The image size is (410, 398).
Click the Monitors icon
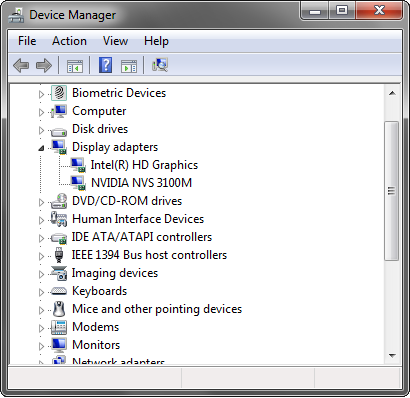tap(59, 345)
